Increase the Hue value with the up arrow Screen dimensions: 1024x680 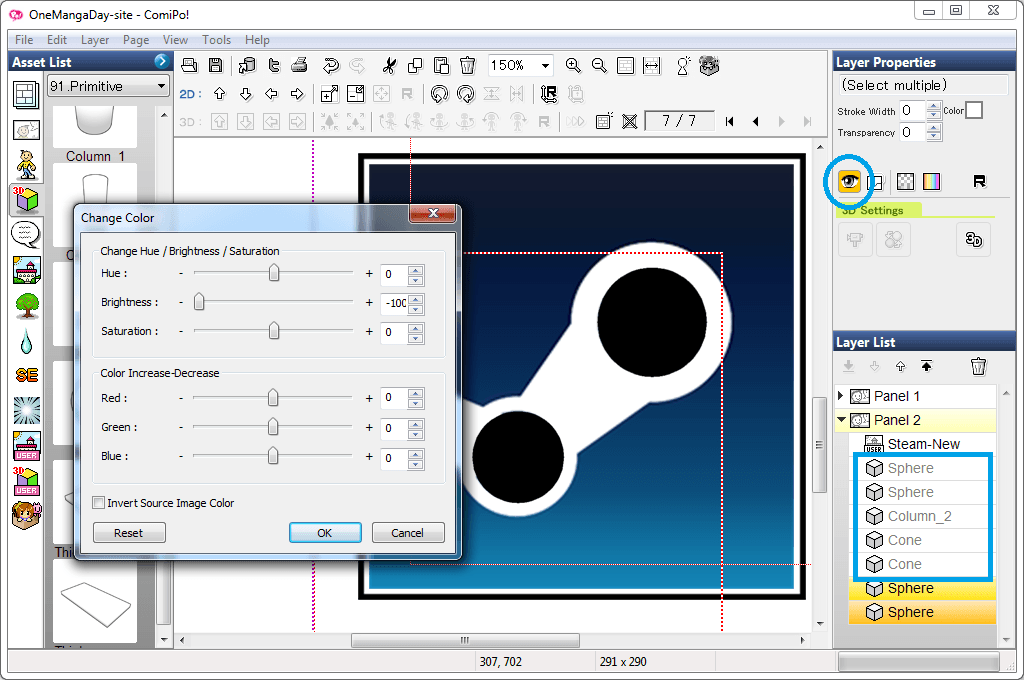pos(415,269)
